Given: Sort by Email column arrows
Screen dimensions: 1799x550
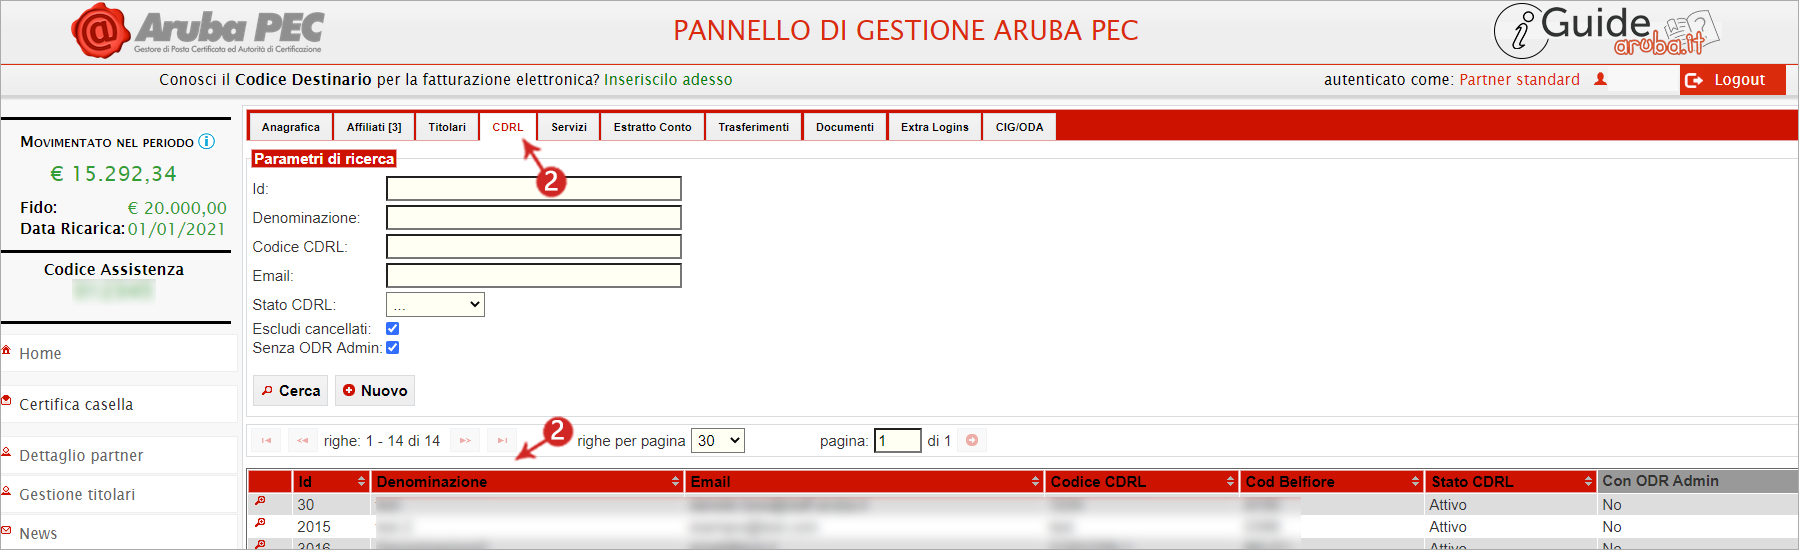Looking at the screenshot, I should [x=1035, y=482].
